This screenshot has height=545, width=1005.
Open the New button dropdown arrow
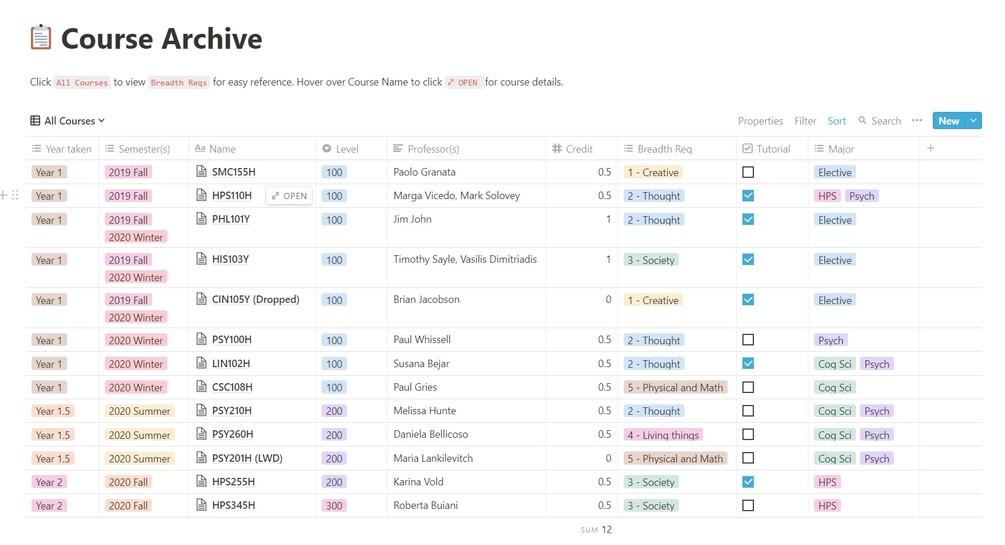[x=973, y=121]
